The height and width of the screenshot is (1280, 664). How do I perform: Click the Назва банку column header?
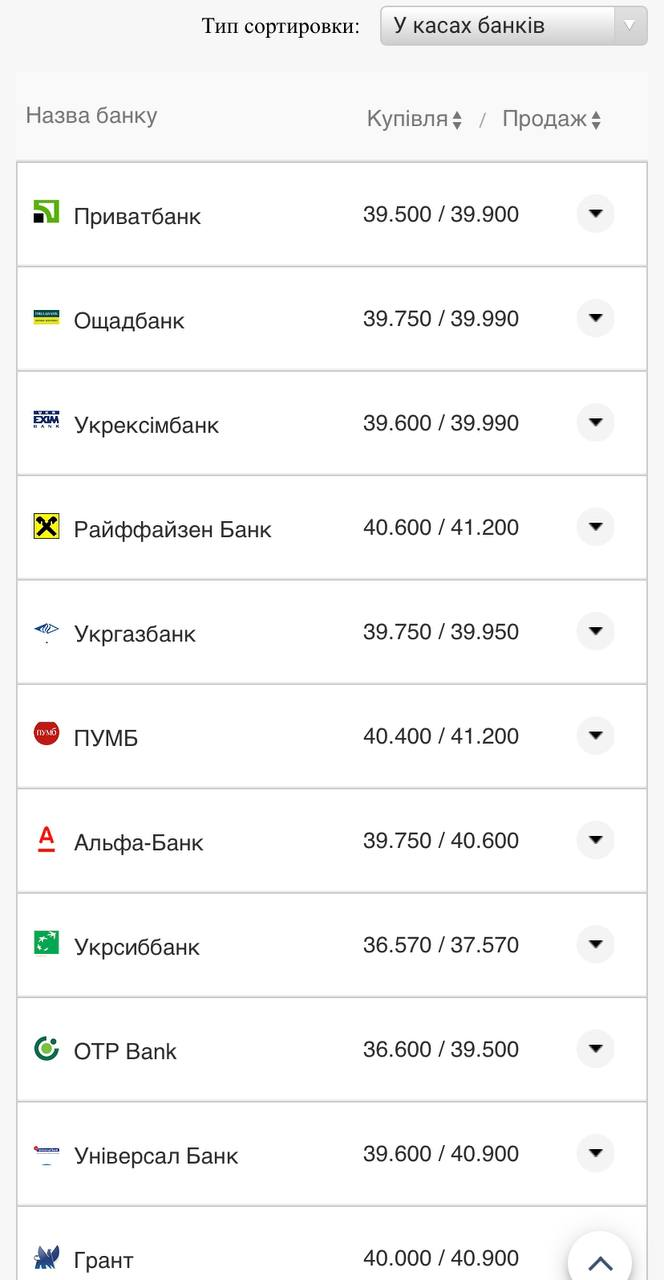91,116
